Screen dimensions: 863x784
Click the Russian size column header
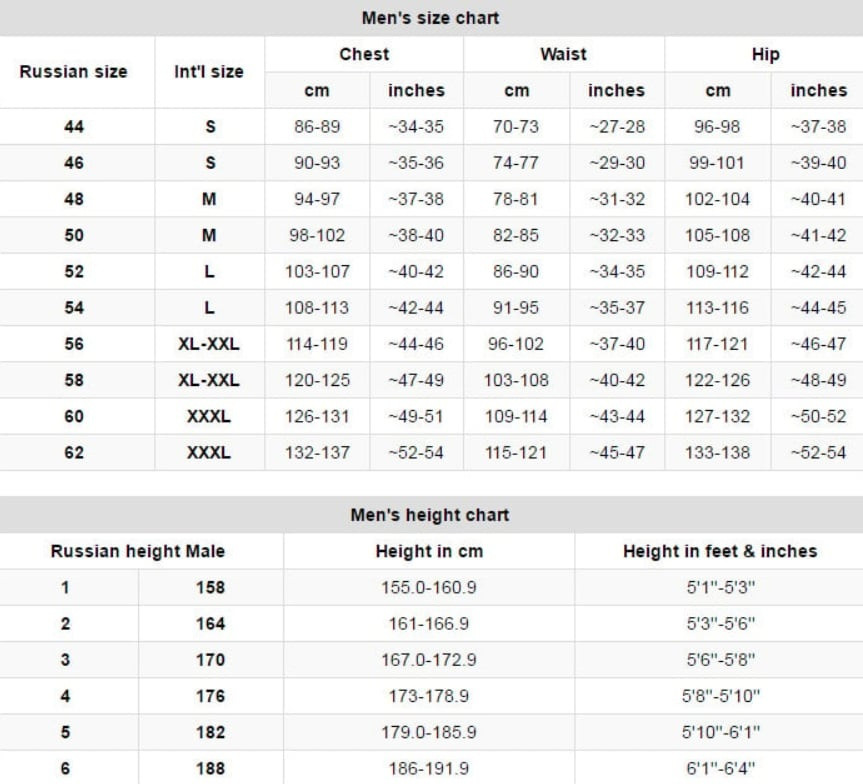pyautogui.click(x=74, y=72)
